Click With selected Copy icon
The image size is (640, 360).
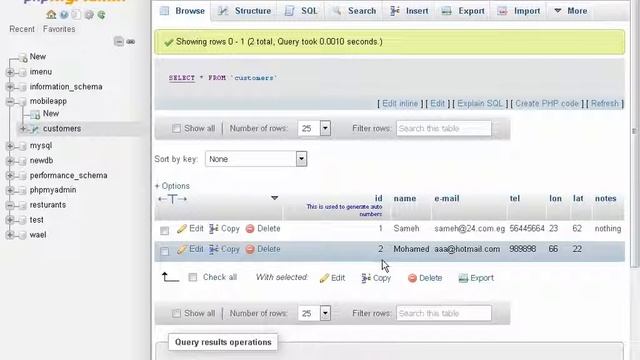[x=366, y=278]
